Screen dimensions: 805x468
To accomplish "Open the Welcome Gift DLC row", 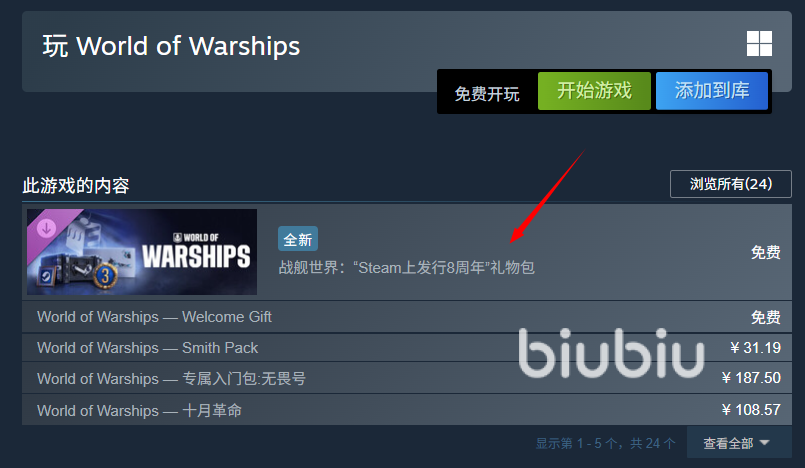I will 407,317.
